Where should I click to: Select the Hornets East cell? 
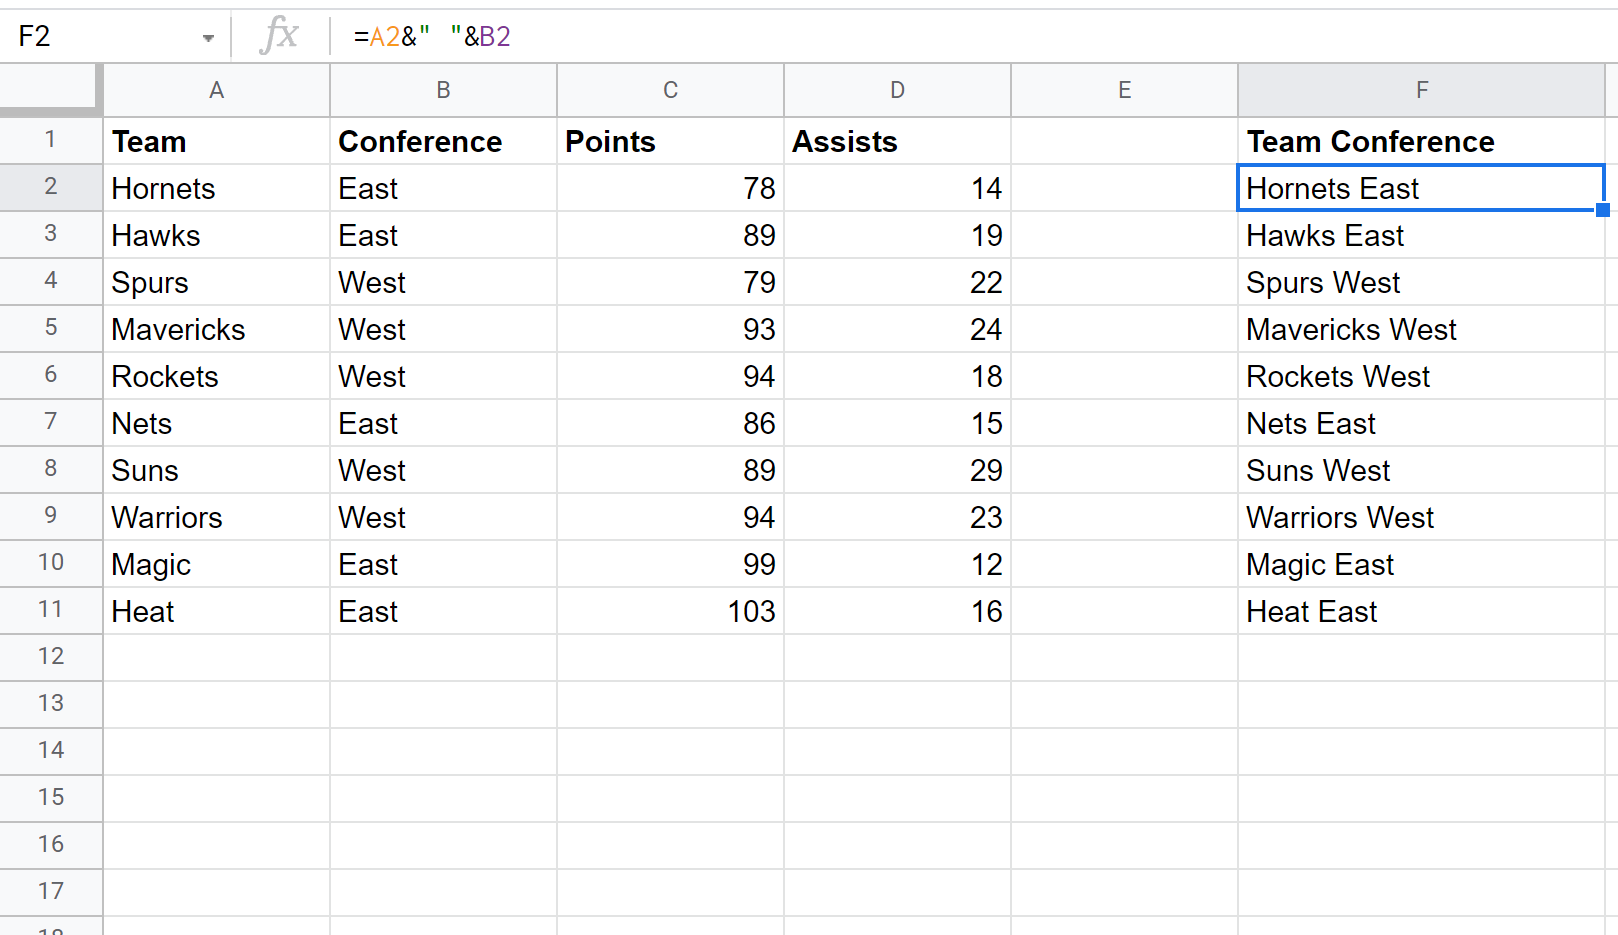coord(1421,188)
